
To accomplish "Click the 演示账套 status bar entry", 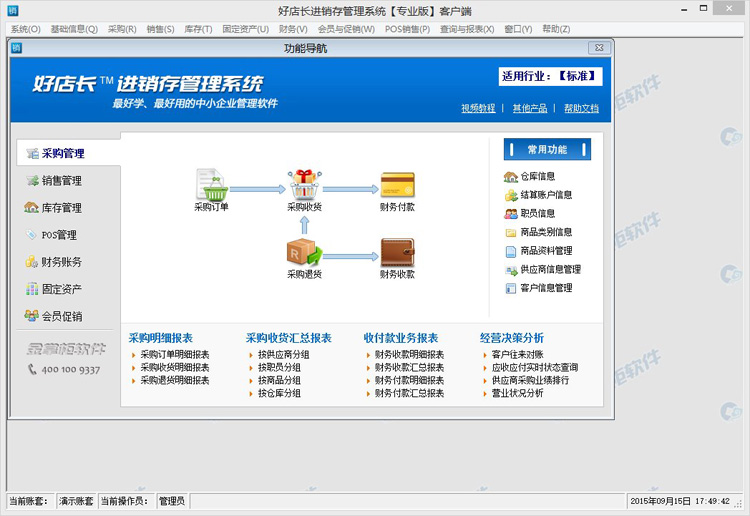I will 76,501.
